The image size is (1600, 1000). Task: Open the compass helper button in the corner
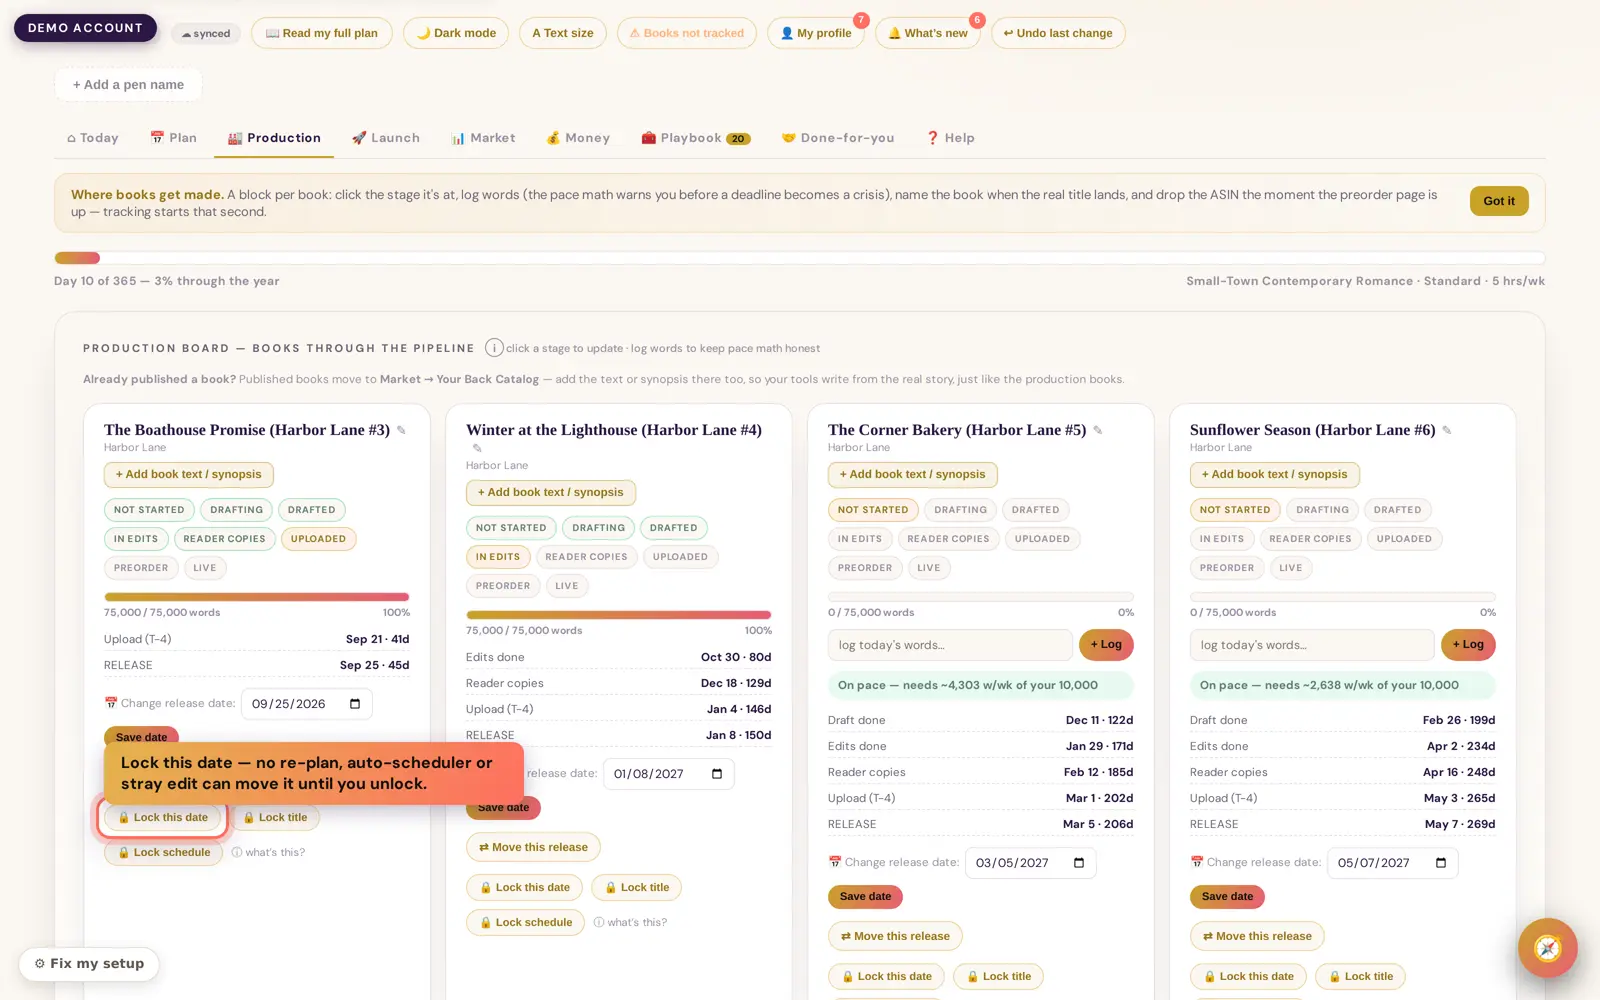[x=1547, y=948]
